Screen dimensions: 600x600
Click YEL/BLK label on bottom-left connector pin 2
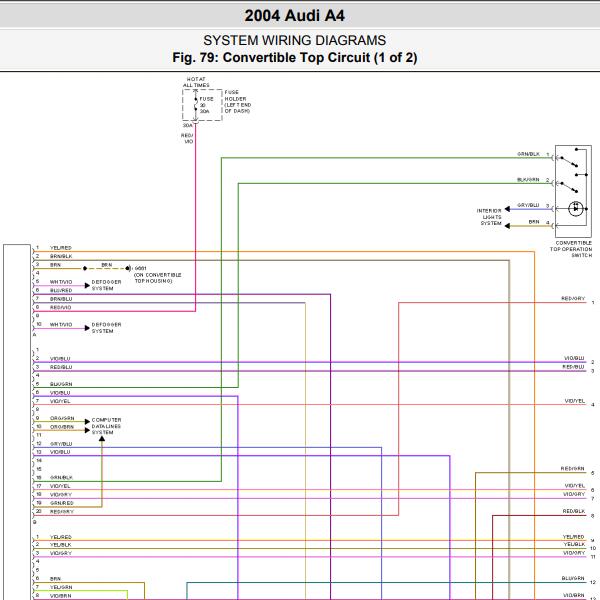60,545
